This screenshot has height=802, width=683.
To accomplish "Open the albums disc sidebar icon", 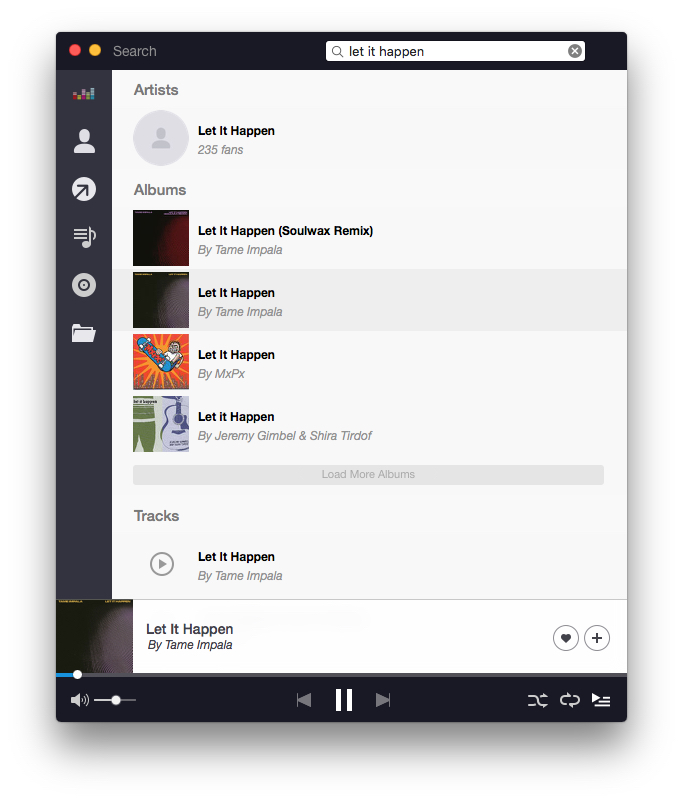I will click(84, 285).
